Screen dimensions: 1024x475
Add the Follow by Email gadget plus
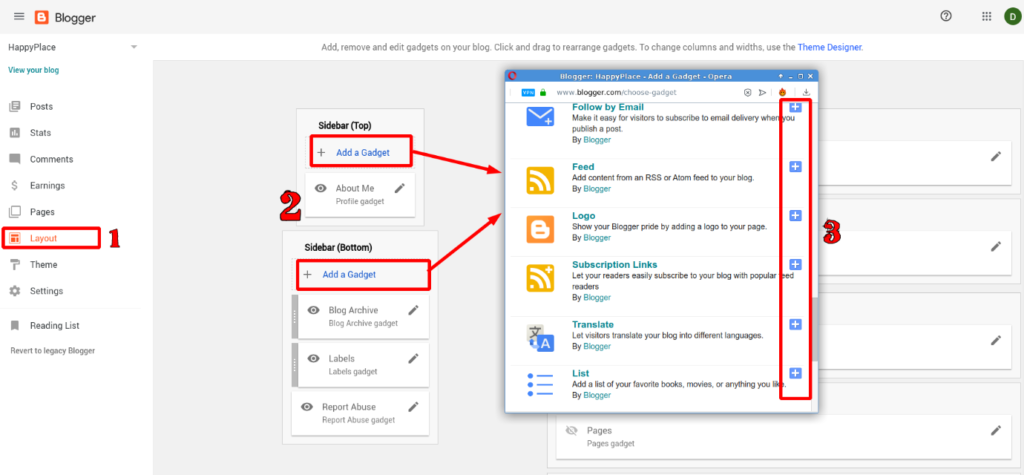pyautogui.click(x=795, y=106)
